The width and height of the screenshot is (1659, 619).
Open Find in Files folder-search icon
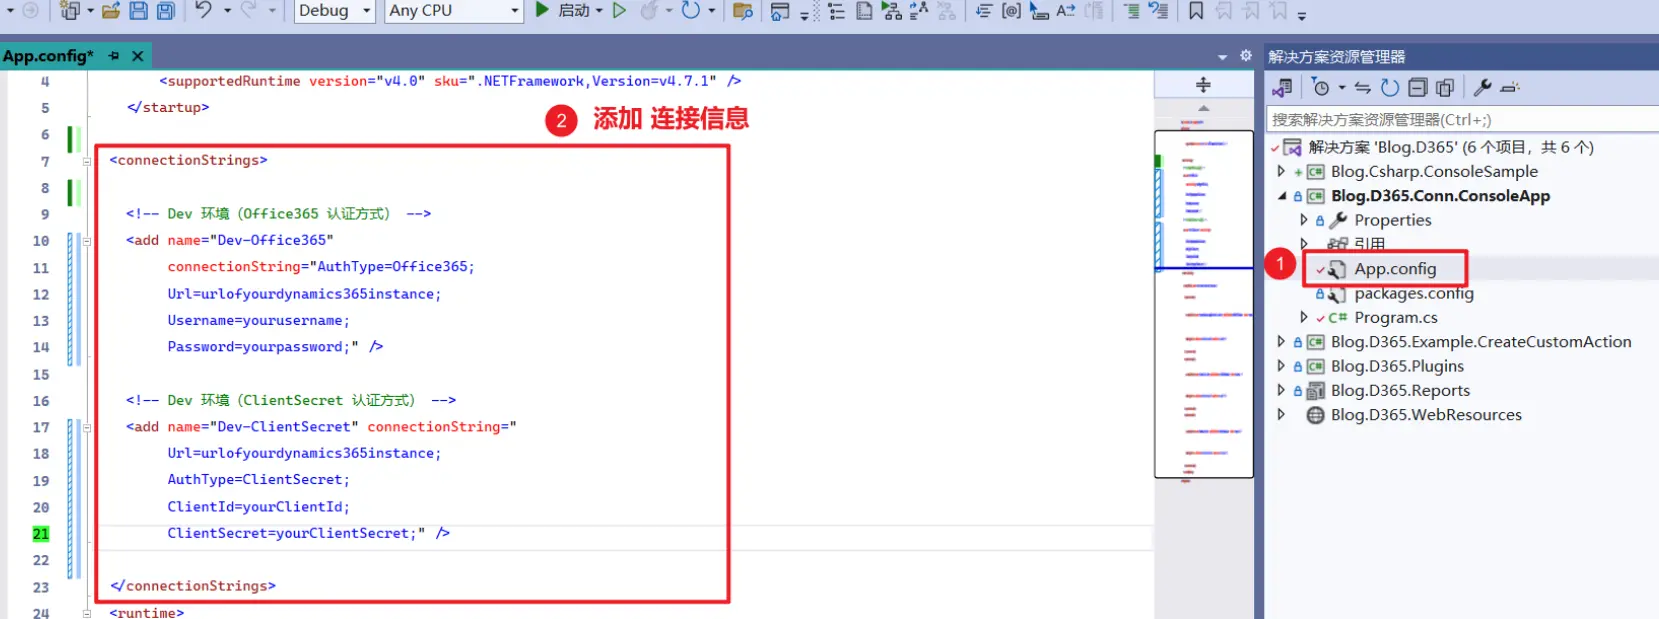(743, 11)
